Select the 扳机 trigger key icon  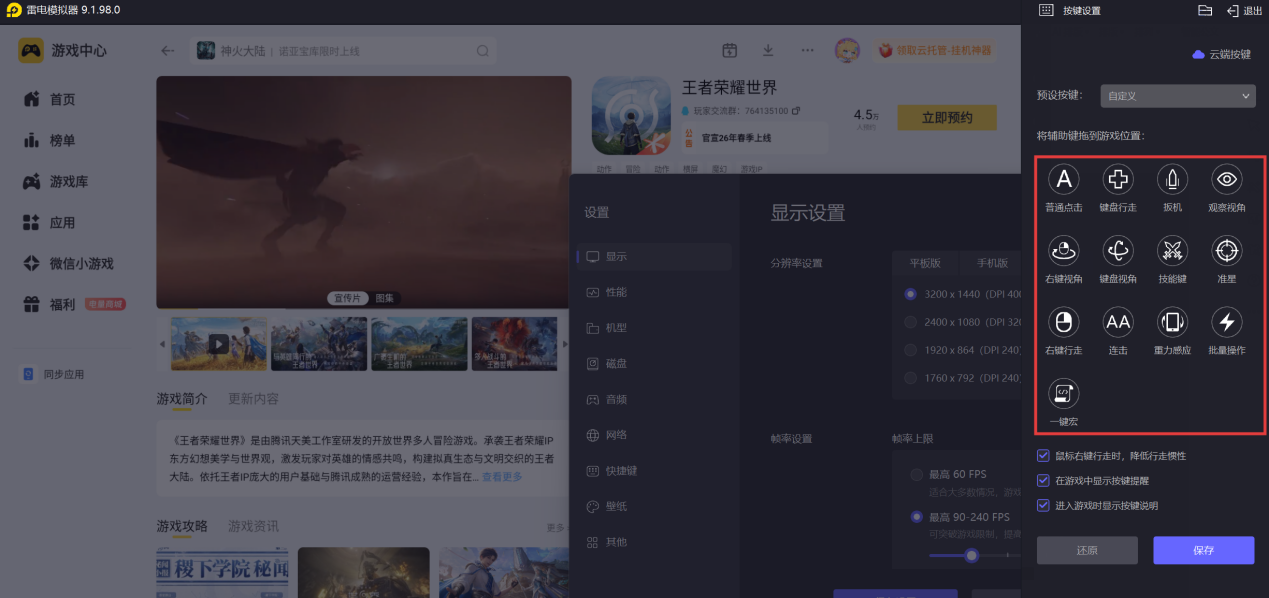[x=1172, y=180]
